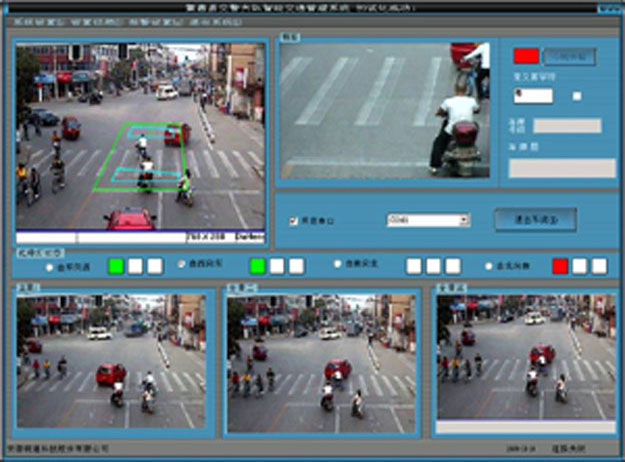The height and width of the screenshot is (462, 625).
Task: Select the fourth radio button beside the red indicator
Action: [x=487, y=266]
